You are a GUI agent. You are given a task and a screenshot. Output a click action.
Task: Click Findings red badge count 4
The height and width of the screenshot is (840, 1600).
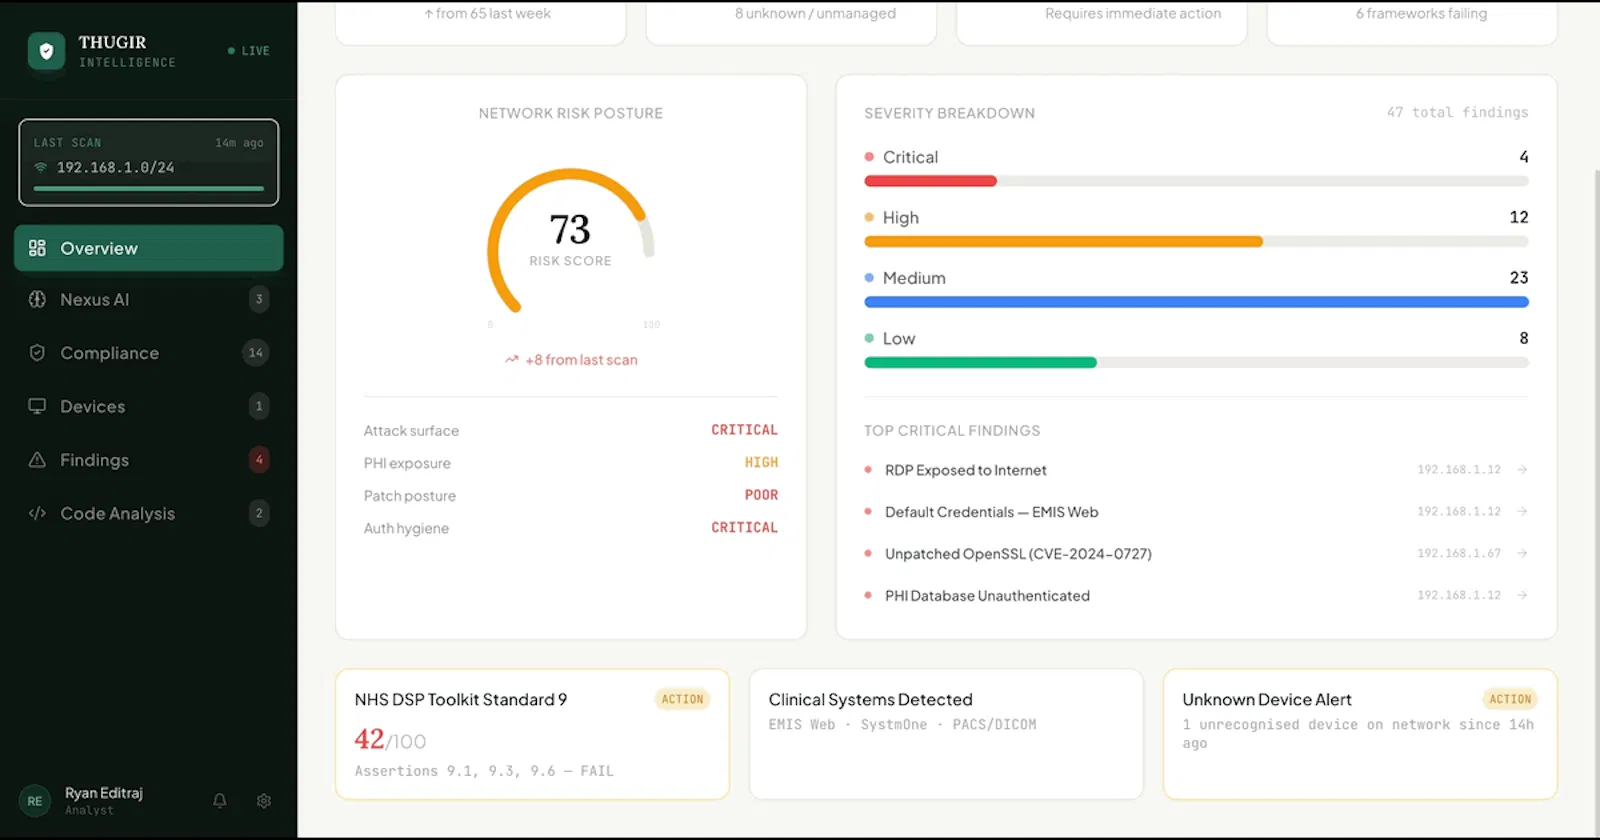259,460
